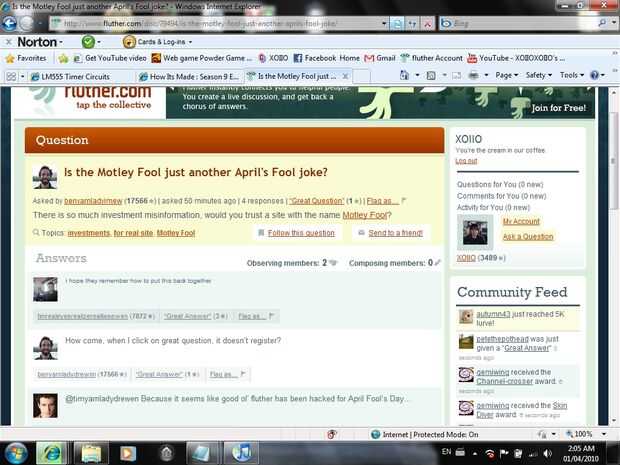Click the Home icon in the command bar

point(405,75)
